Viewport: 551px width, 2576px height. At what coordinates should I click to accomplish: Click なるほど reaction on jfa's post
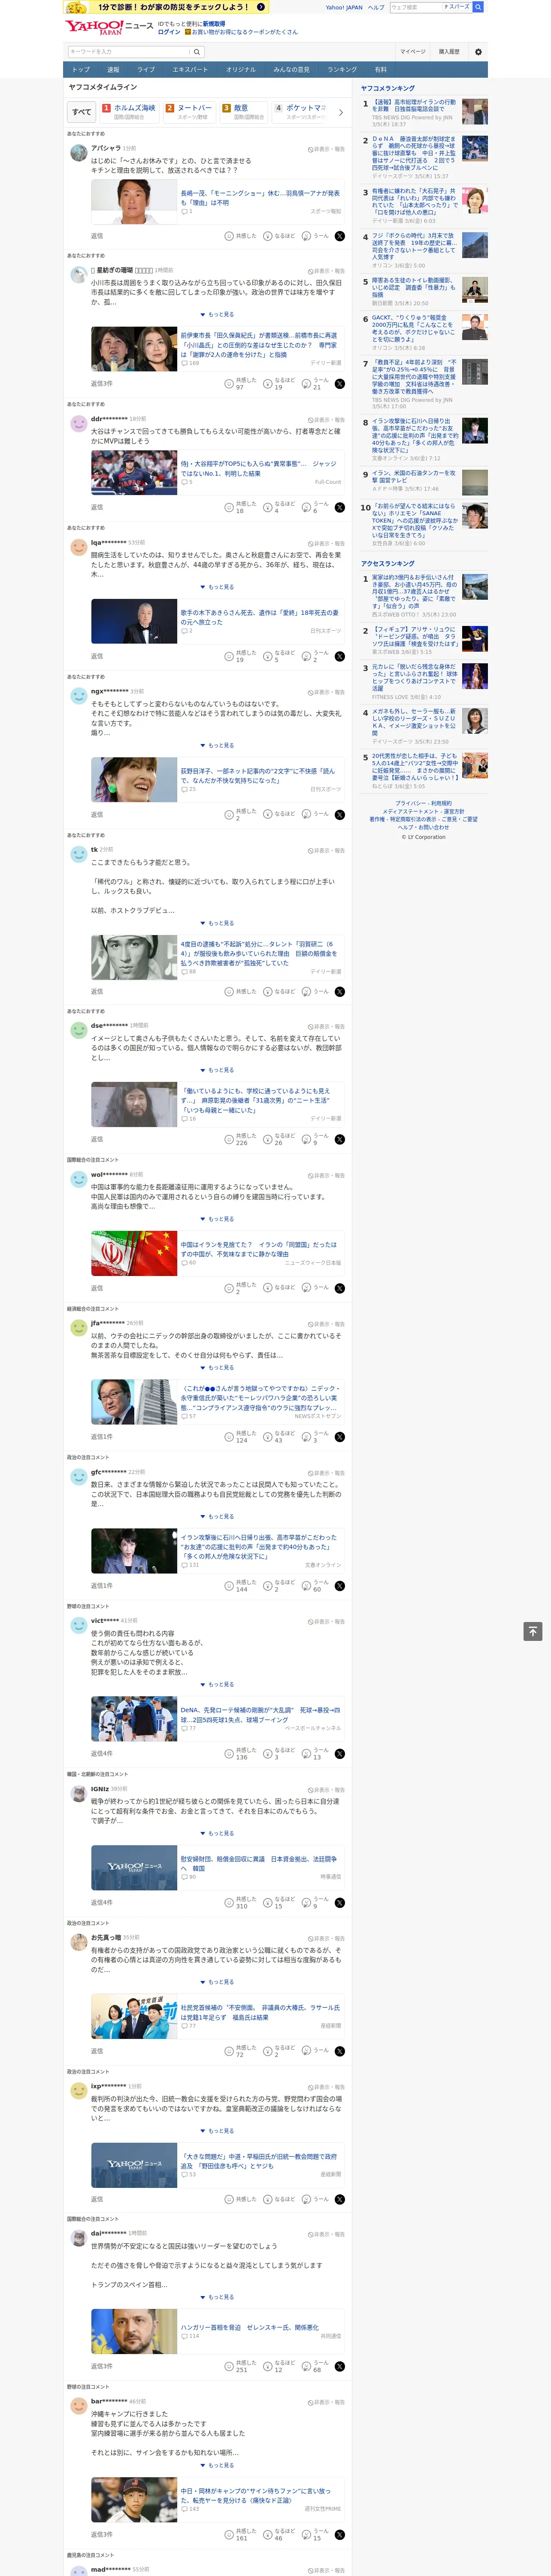coord(279,1437)
